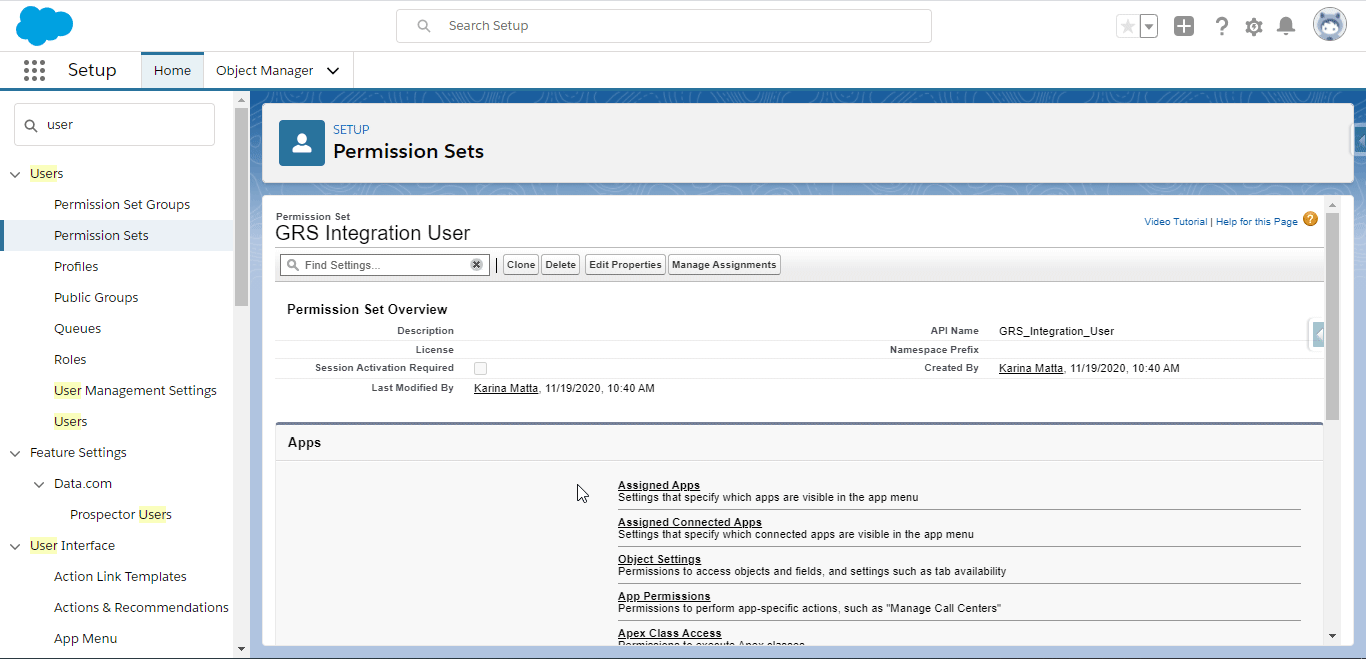
Task: Open the App Launcher grid icon
Action: tap(34, 70)
